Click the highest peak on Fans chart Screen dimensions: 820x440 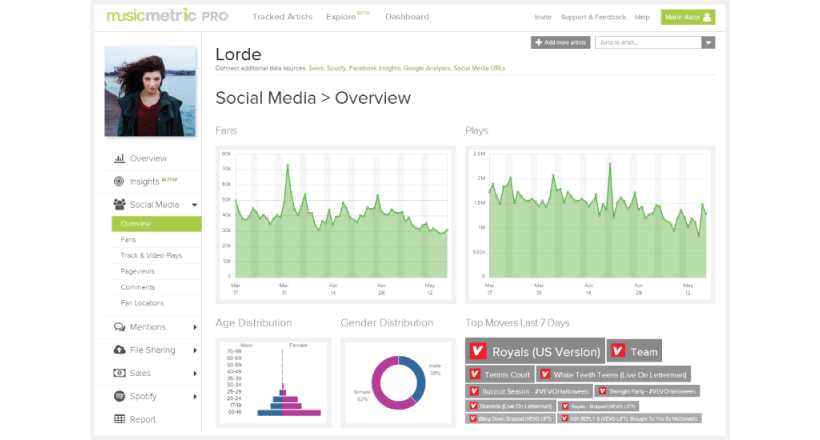[x=288, y=165]
